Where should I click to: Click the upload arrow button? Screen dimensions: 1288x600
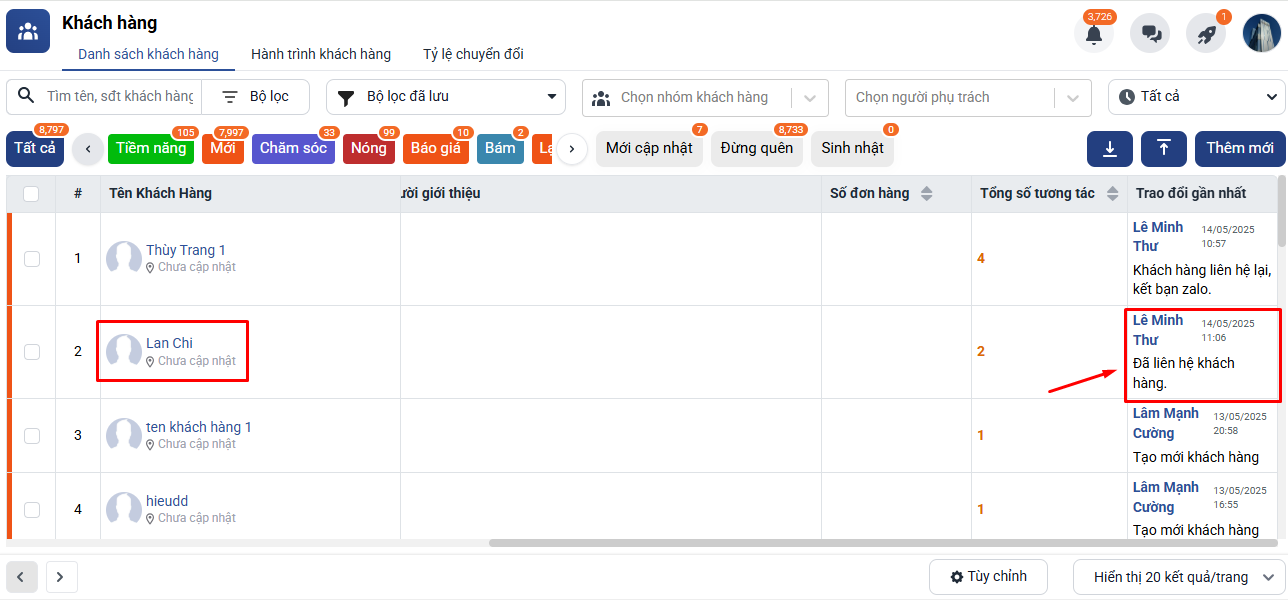1164,149
